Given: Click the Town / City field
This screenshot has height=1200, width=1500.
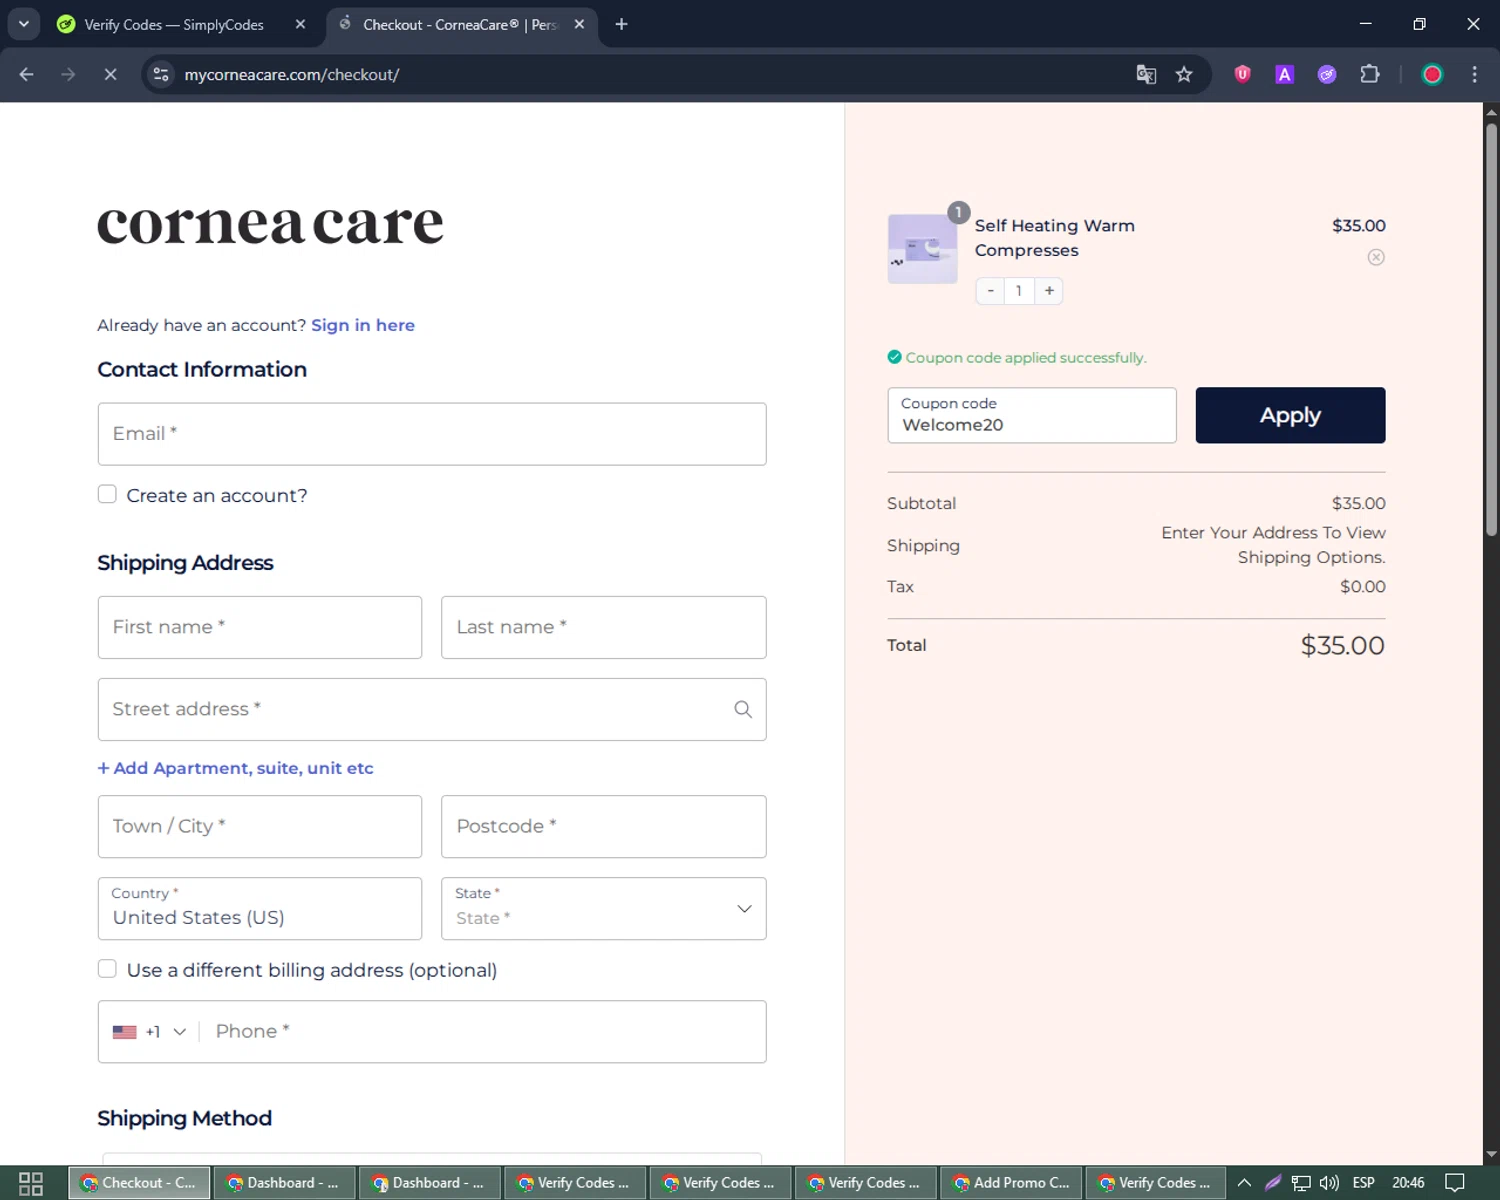Looking at the screenshot, I should [260, 826].
